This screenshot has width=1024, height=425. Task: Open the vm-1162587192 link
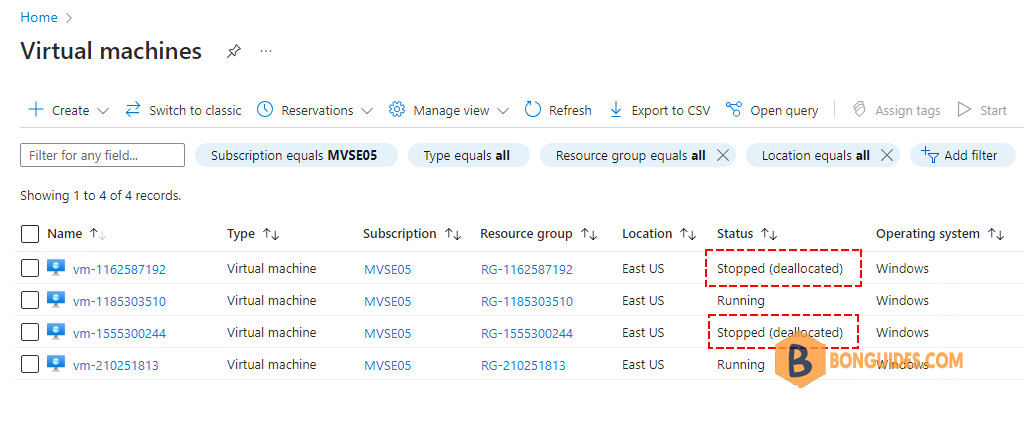pyautogui.click(x=120, y=270)
